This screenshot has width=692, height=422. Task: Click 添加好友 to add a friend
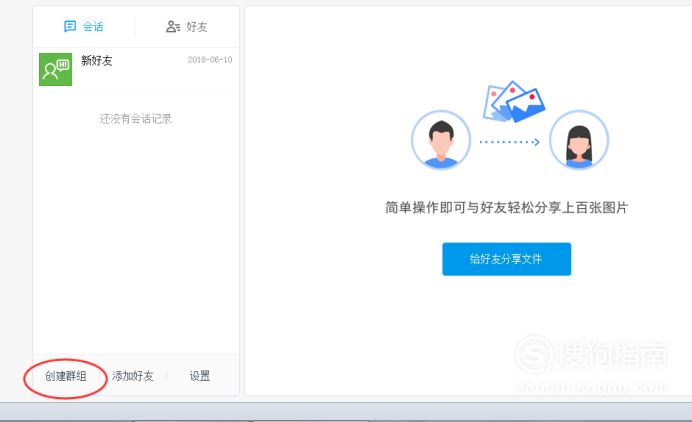coord(132,376)
